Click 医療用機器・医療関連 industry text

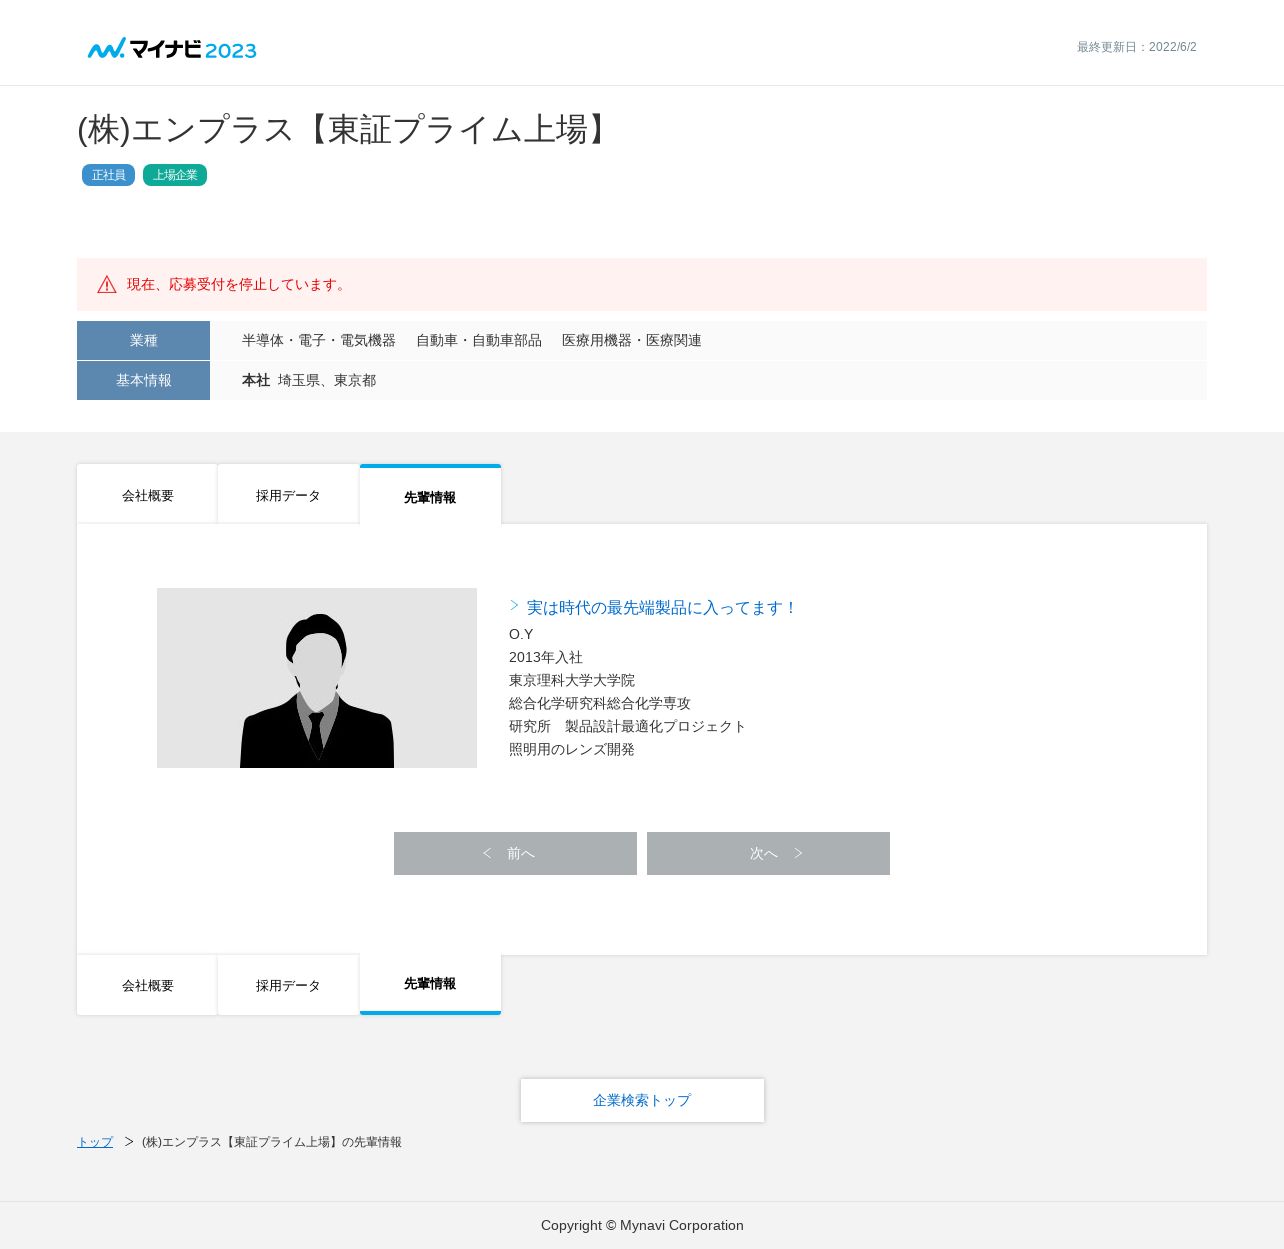tap(632, 341)
